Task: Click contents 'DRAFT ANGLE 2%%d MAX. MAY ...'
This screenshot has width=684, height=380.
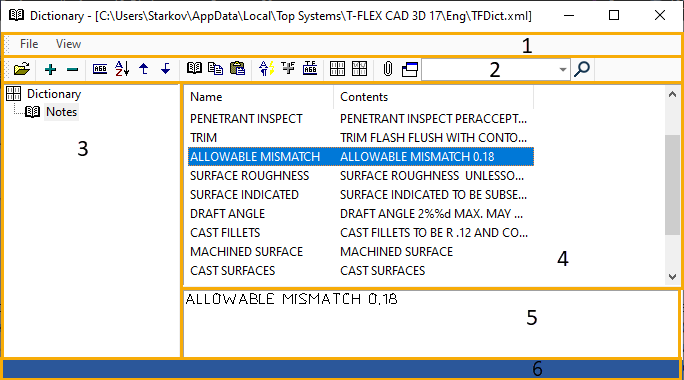Action: tap(431, 214)
